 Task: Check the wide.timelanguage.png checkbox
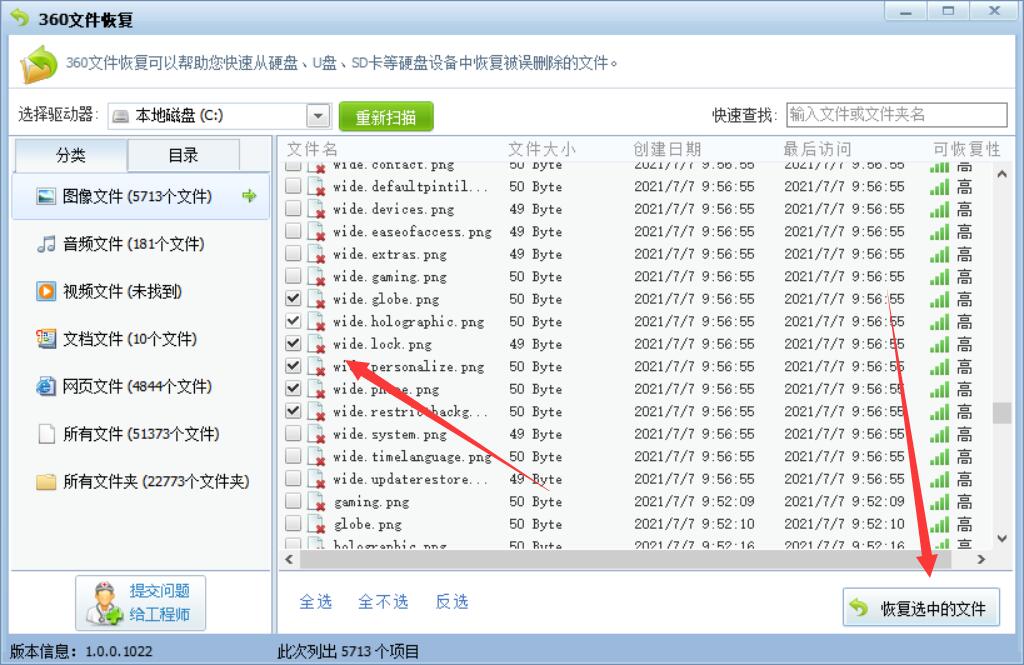[293, 456]
